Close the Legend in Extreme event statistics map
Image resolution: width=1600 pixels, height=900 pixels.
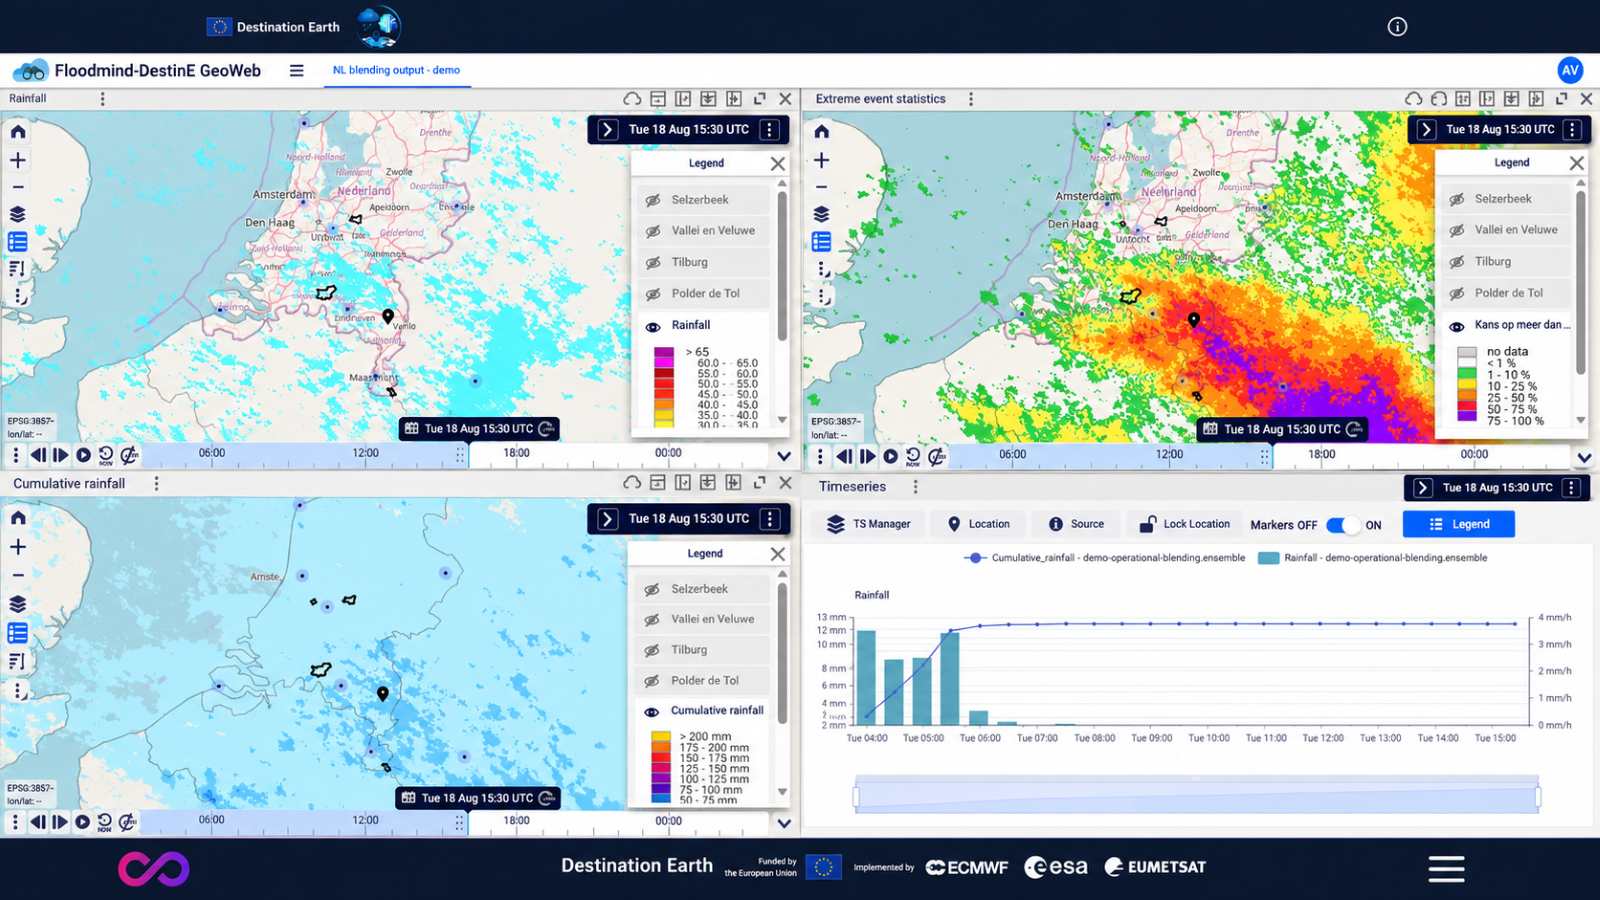click(1577, 163)
